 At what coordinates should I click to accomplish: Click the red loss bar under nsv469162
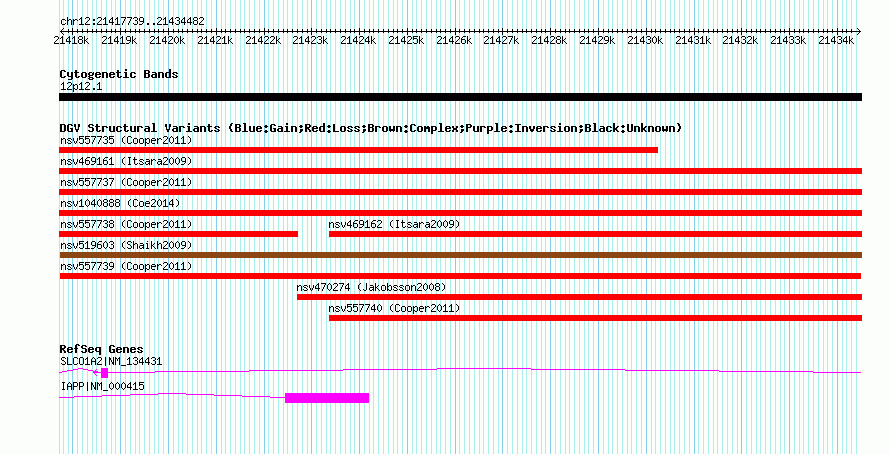pos(595,234)
